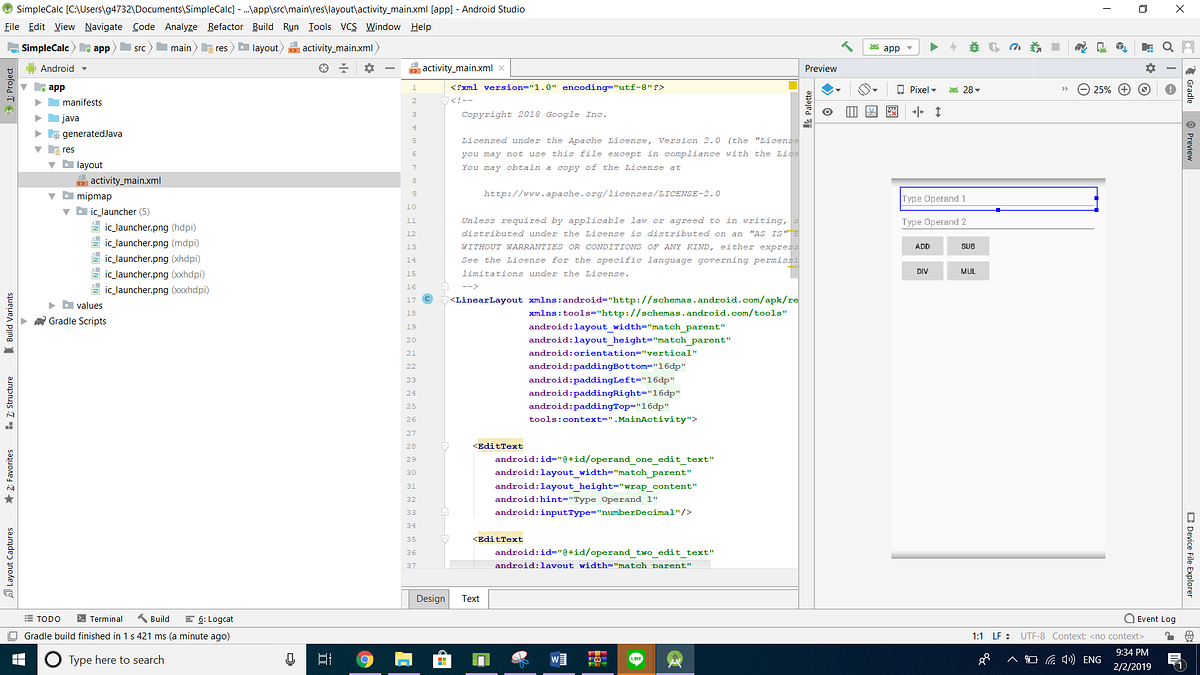The image size is (1200, 675).
Task: Click the Windows taskbar search box
Action: point(170,659)
